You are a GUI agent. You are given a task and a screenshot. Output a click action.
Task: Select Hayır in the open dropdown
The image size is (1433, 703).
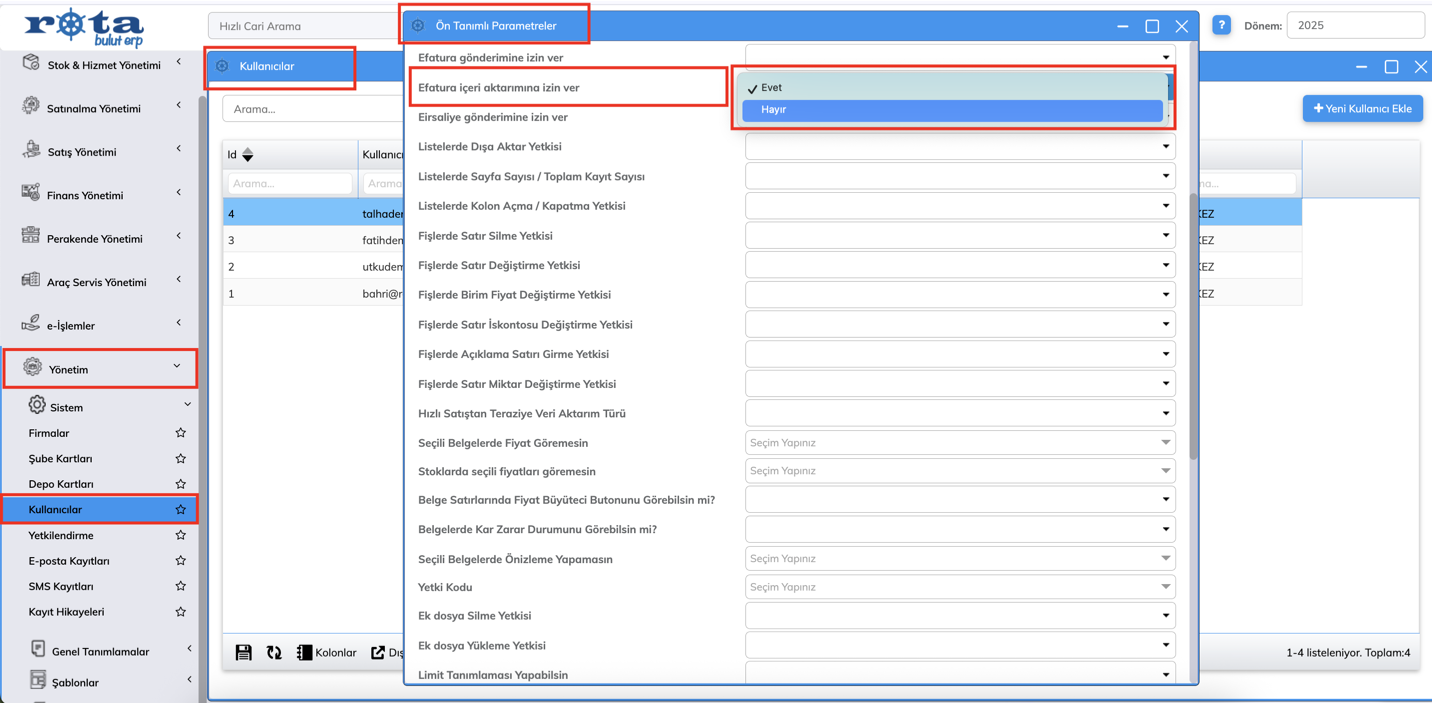[952, 110]
